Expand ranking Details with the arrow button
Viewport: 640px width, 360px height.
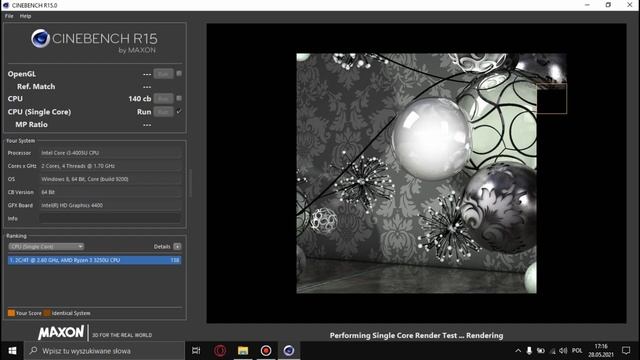coord(177,247)
